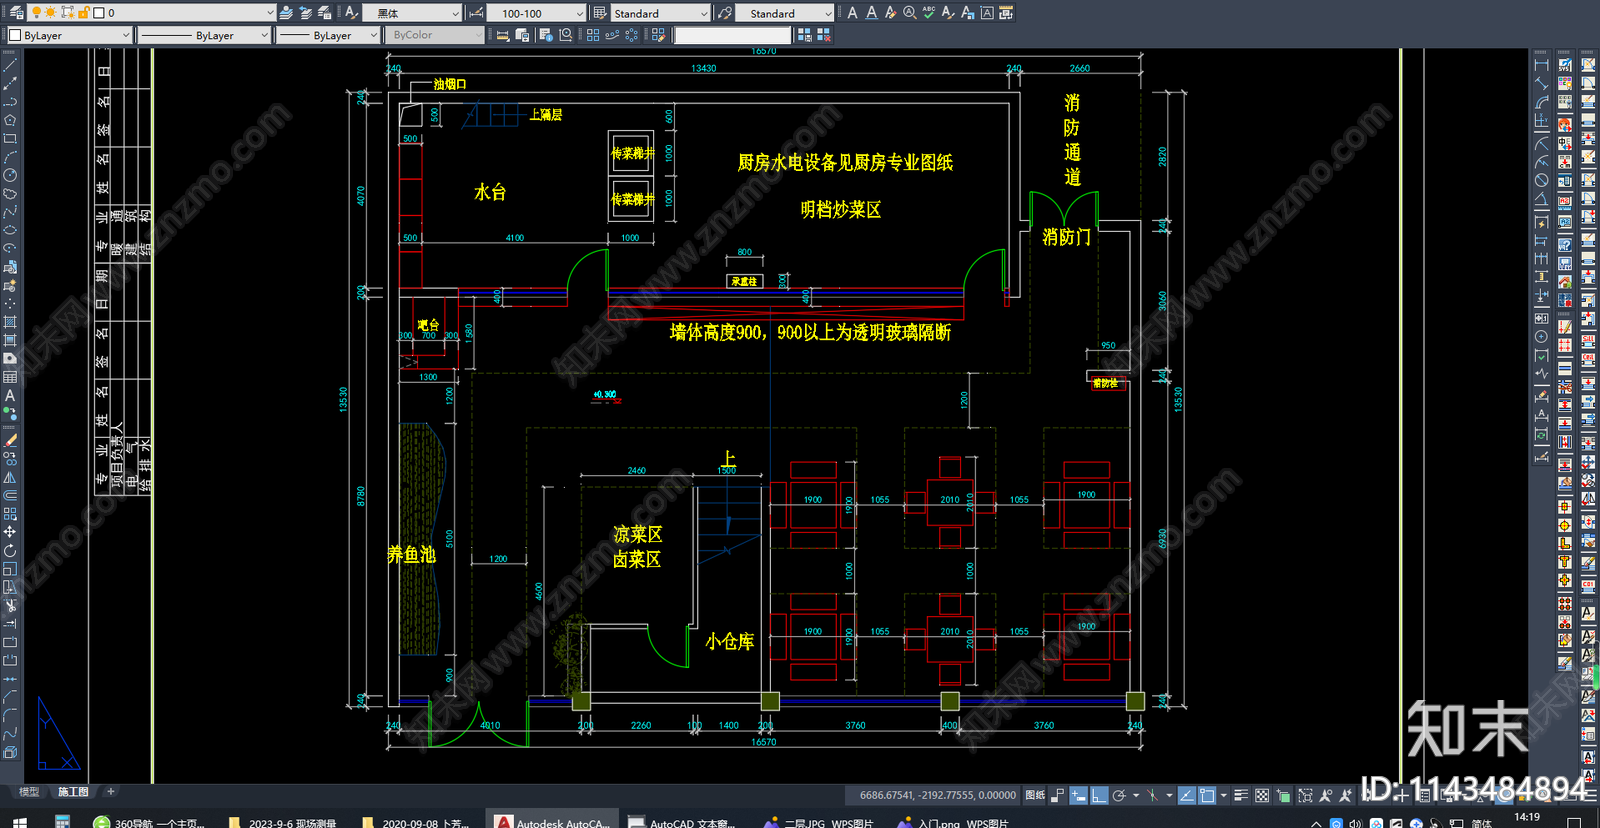Click the Find text magnifier icon
Viewport: 1600px width, 828px height.
pos(910,13)
